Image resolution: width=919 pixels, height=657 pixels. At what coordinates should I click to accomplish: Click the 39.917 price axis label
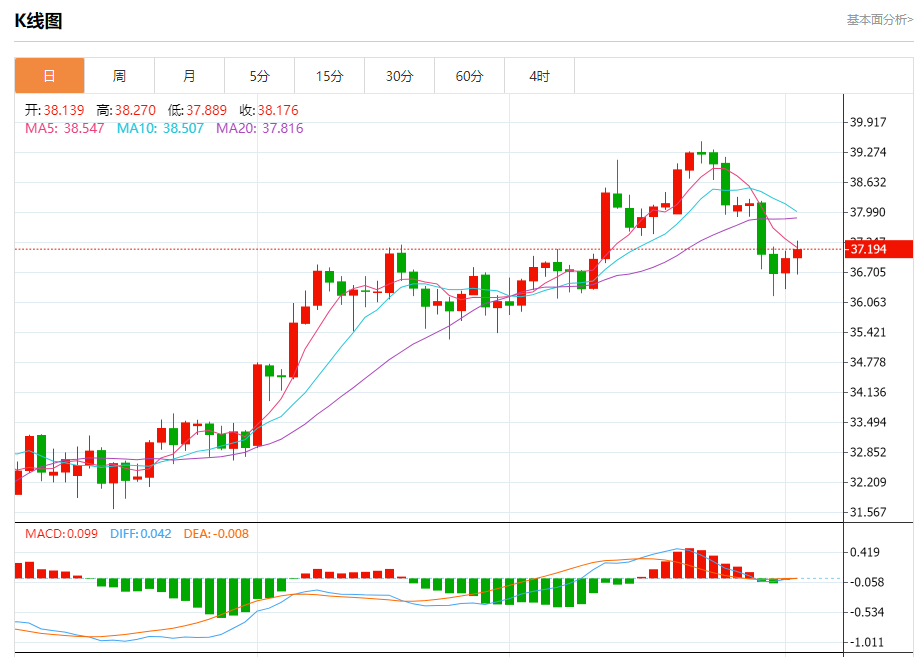(x=868, y=122)
